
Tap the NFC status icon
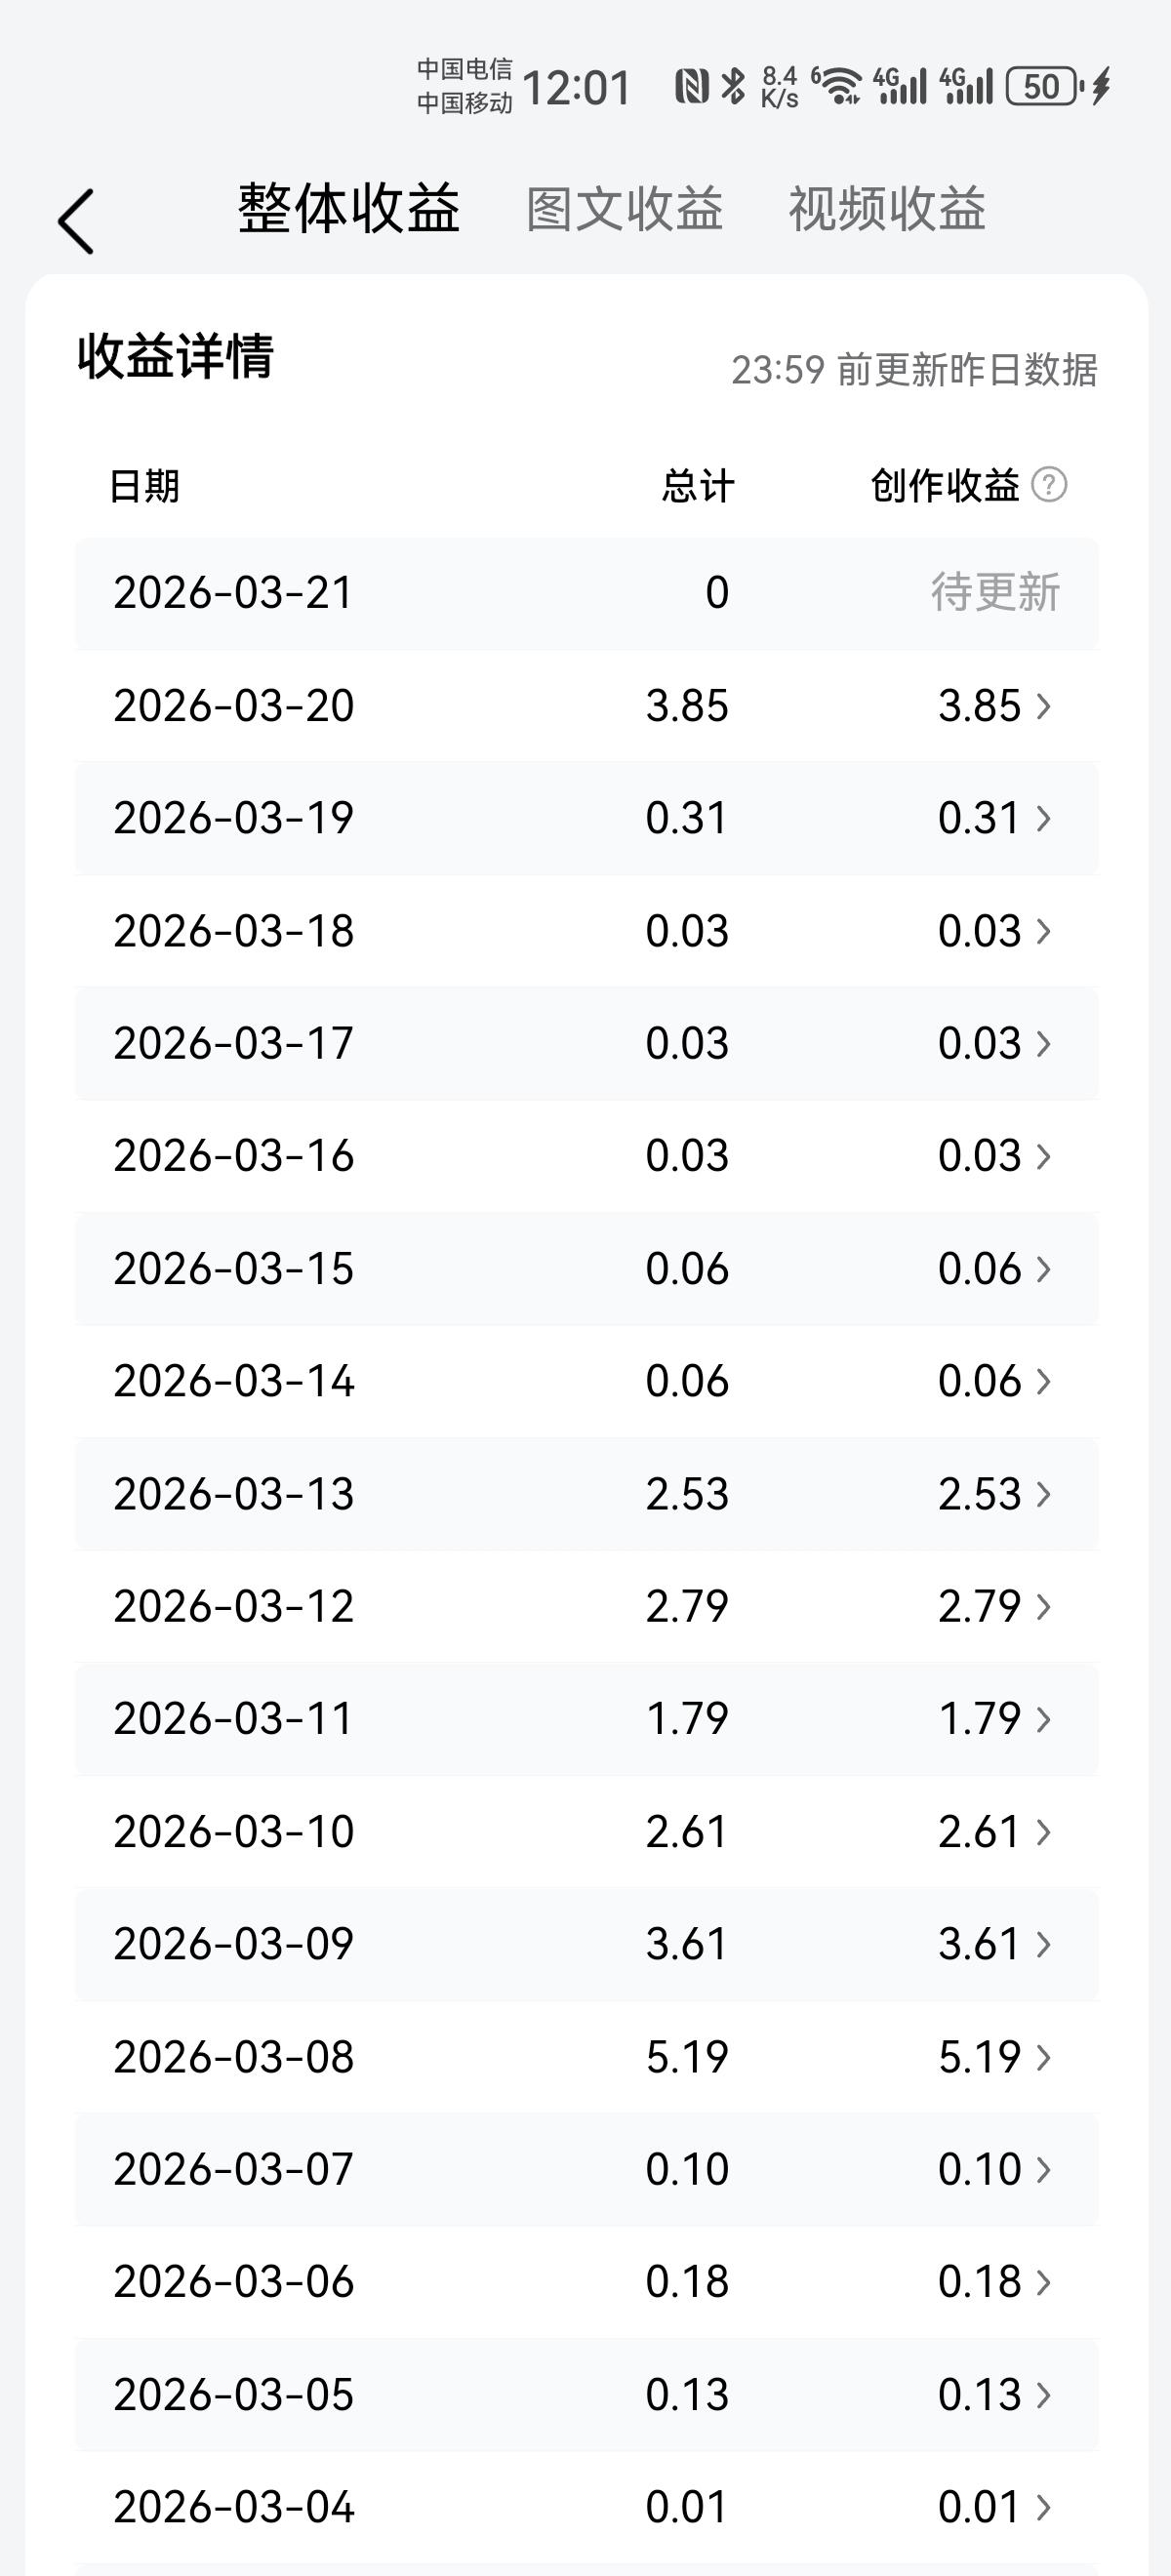[692, 87]
